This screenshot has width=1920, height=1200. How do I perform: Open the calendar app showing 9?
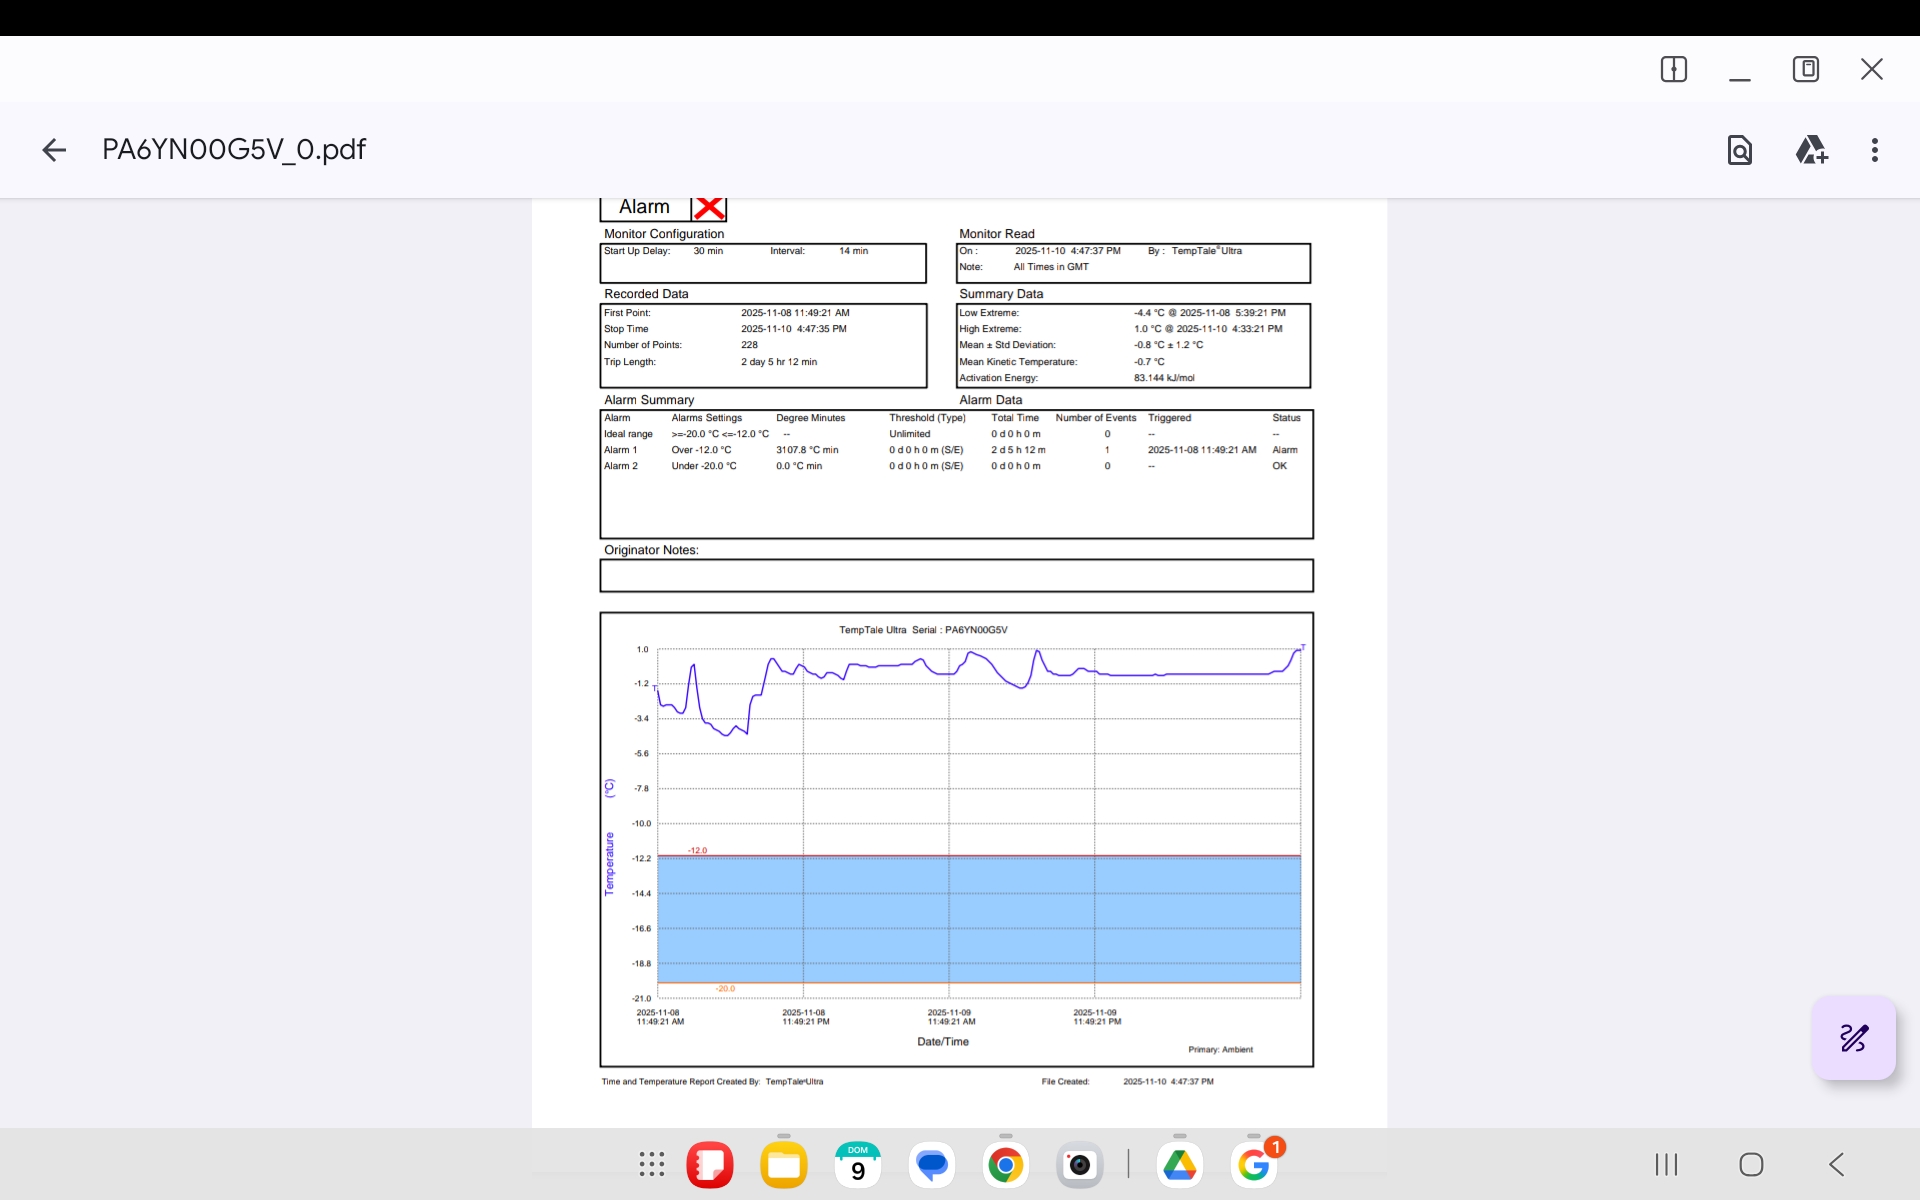pyautogui.click(x=857, y=1165)
